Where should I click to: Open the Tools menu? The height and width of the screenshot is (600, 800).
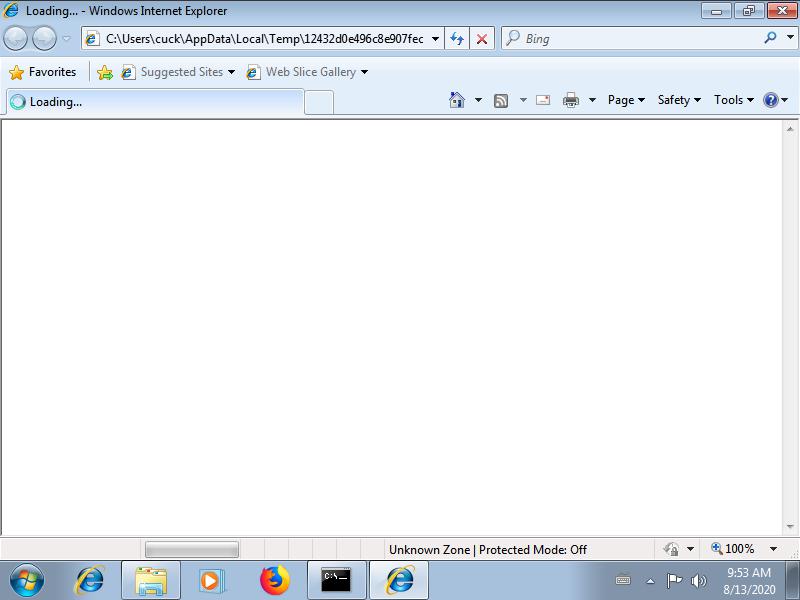(x=734, y=100)
